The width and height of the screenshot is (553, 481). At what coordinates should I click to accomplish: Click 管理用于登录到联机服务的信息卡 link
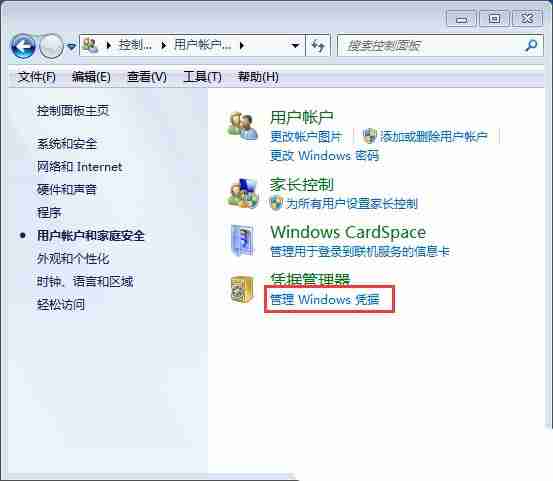(x=360, y=251)
